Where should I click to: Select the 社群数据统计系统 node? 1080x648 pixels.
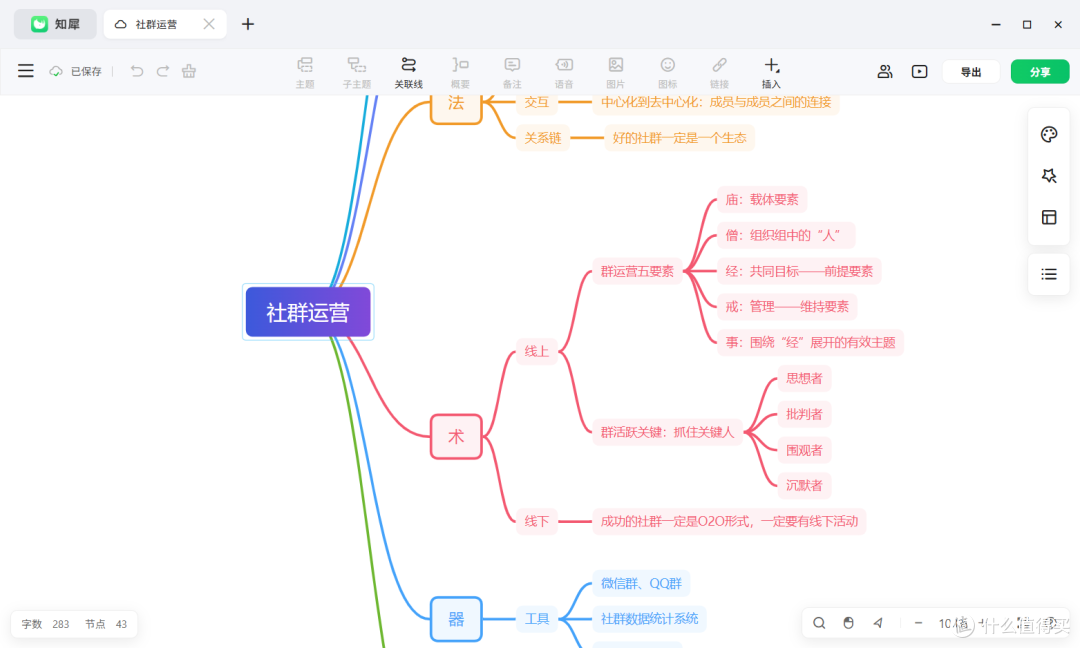(x=650, y=619)
